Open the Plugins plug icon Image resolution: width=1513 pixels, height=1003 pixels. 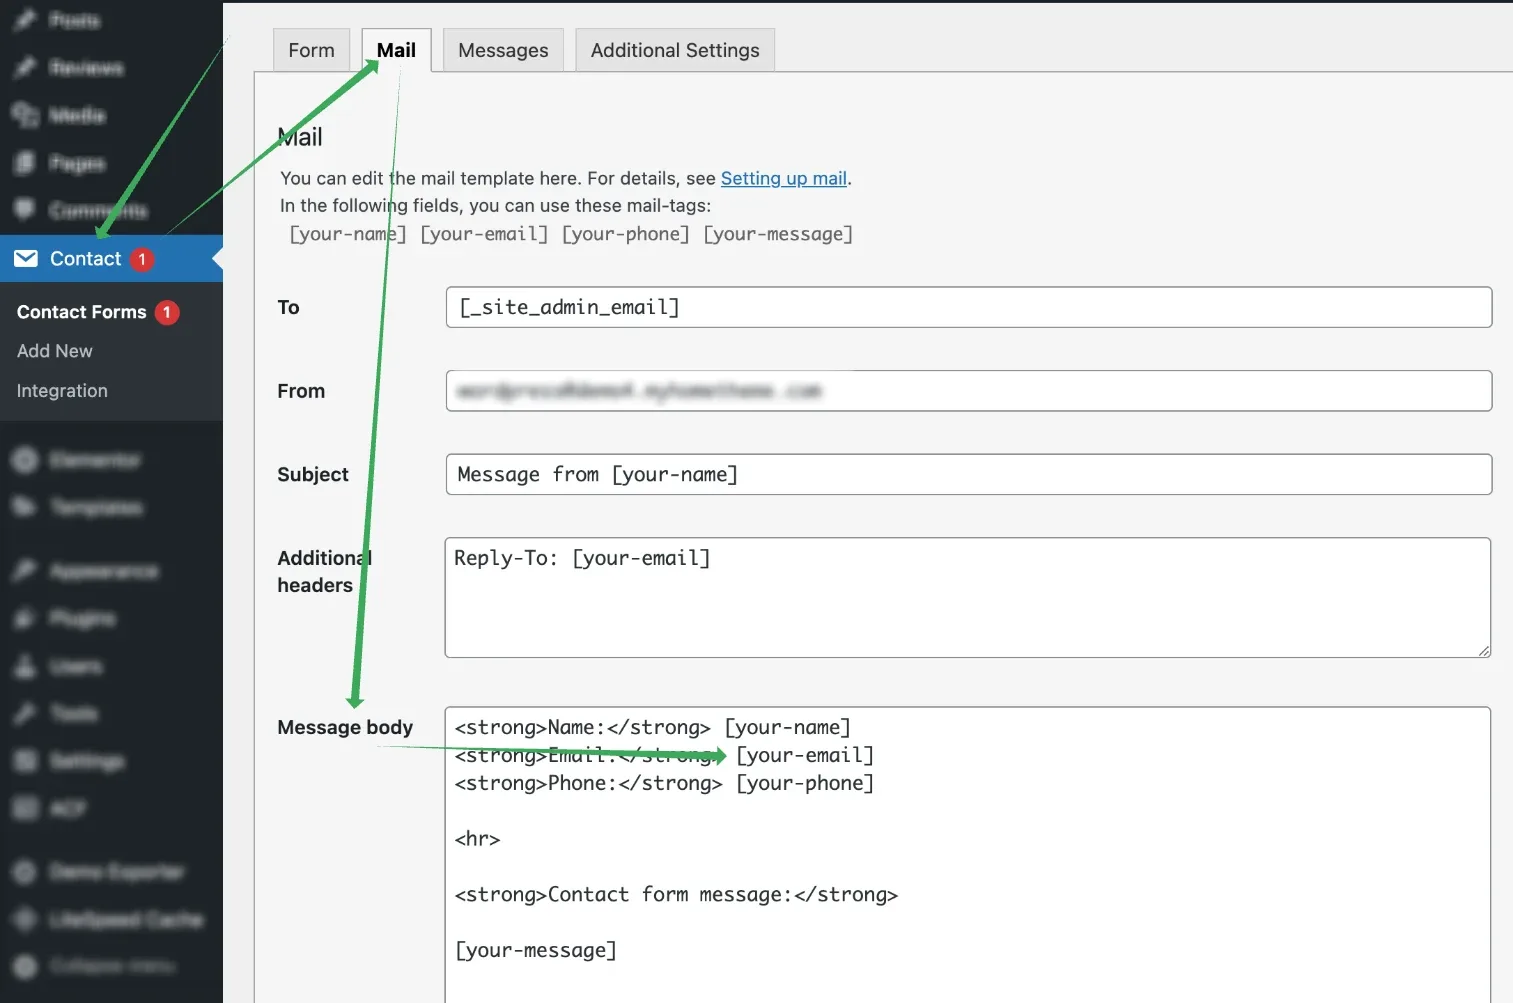25,619
